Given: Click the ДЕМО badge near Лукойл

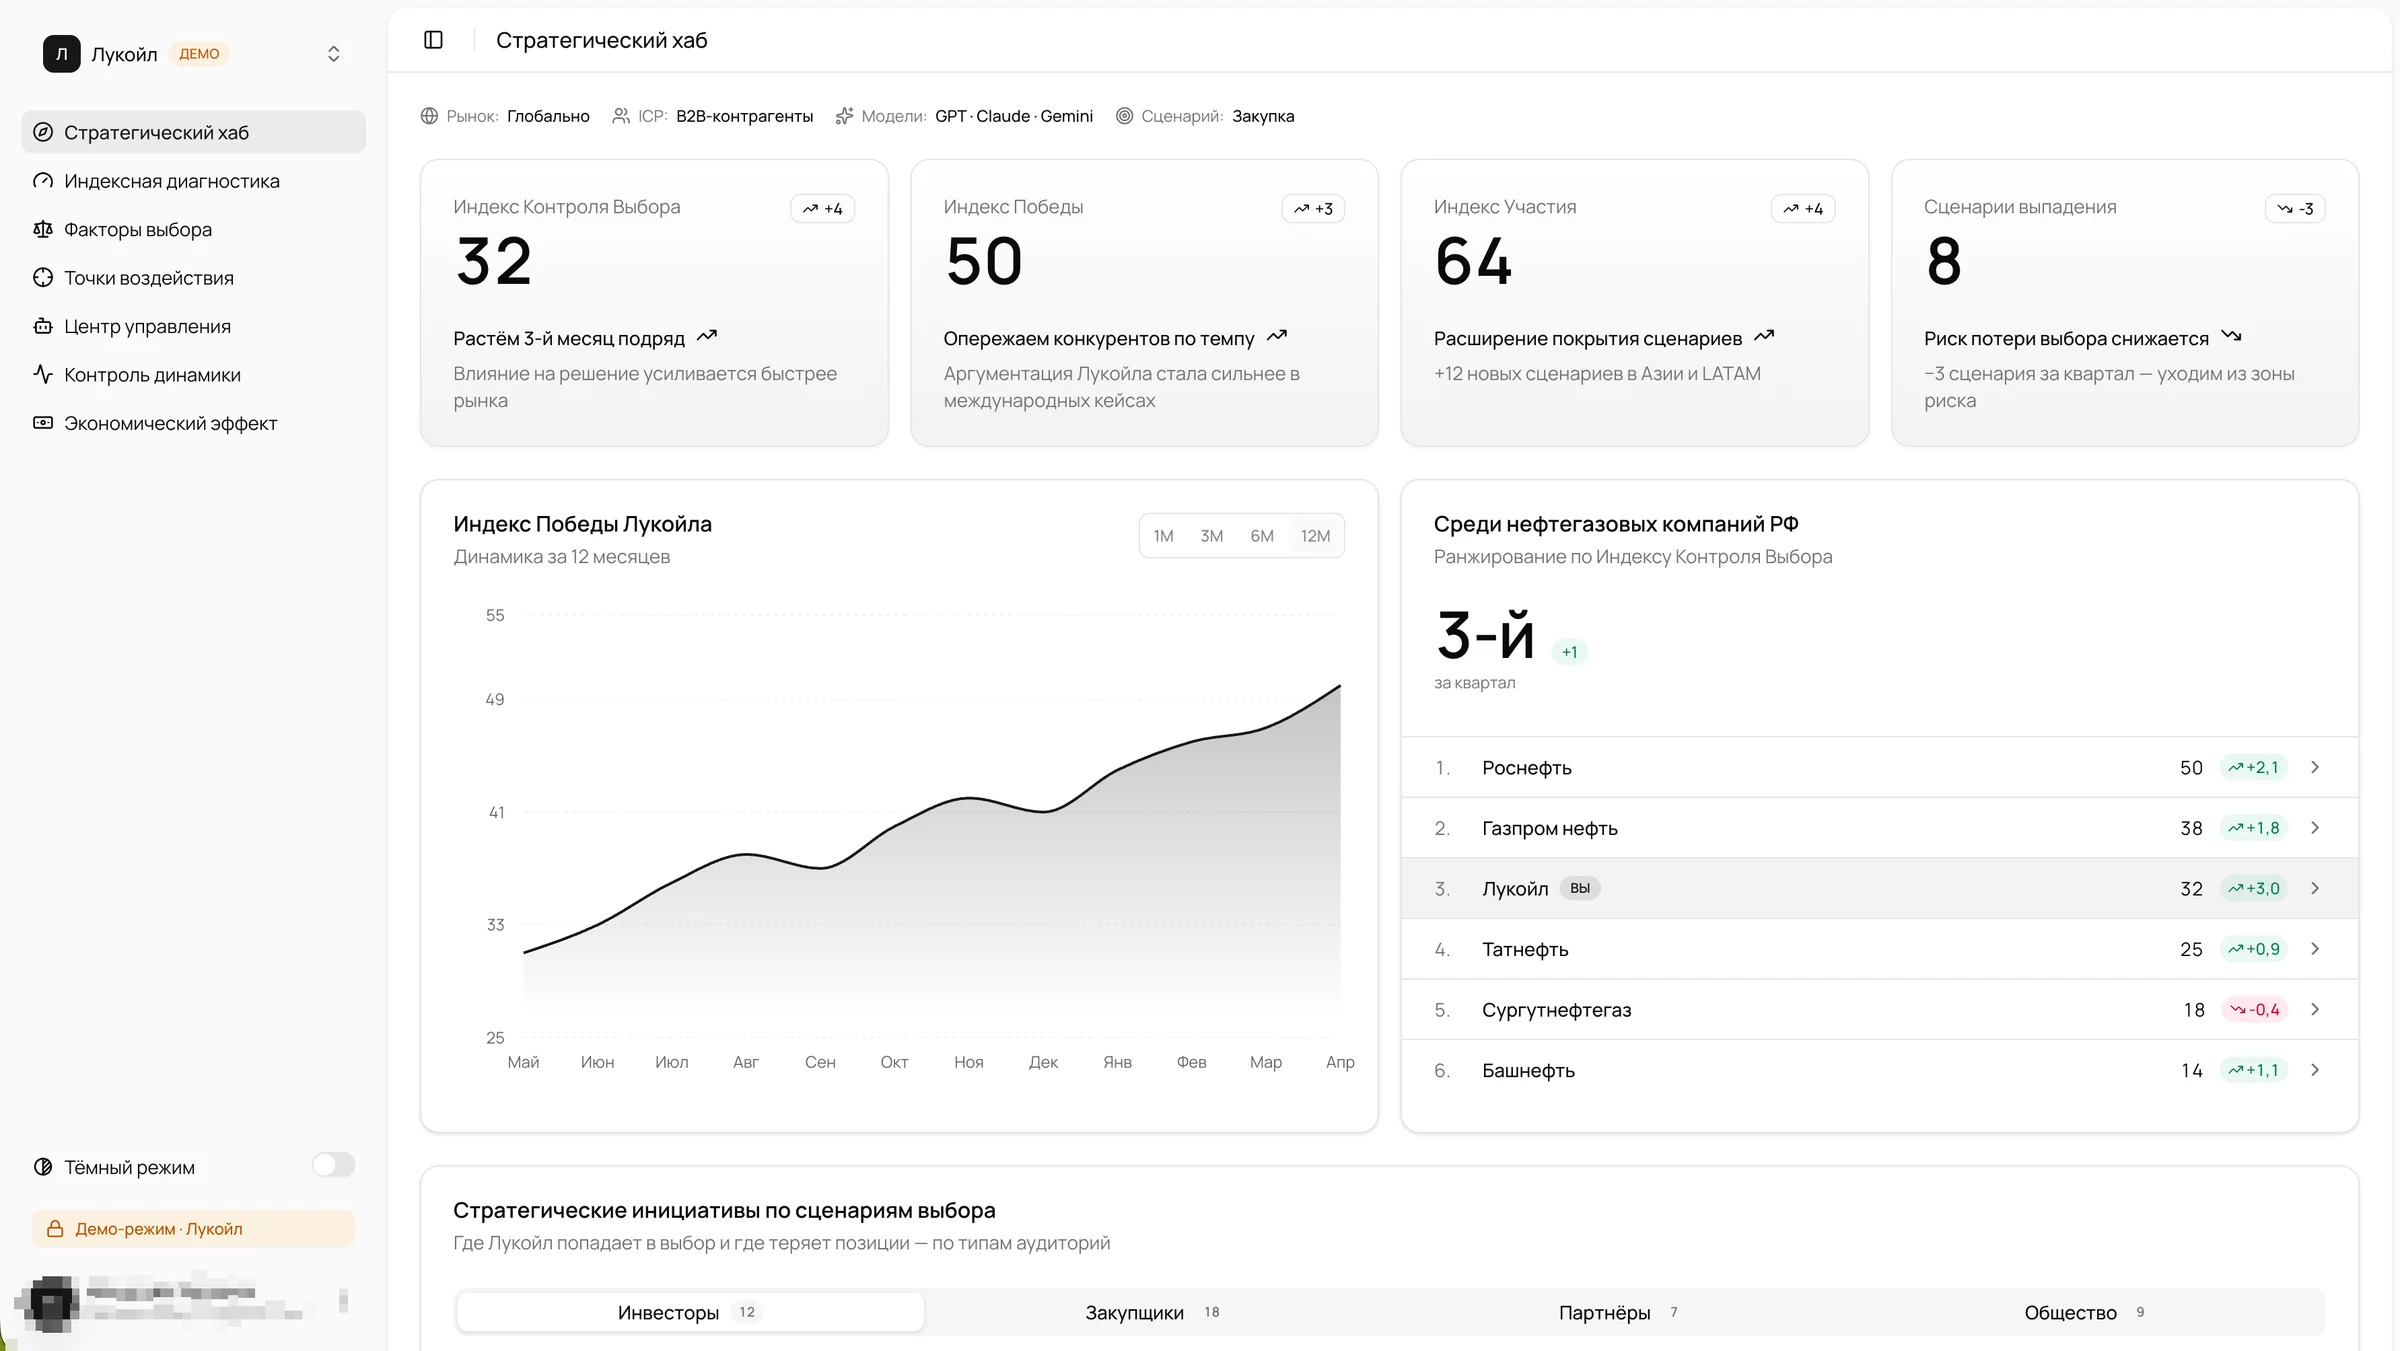Looking at the screenshot, I should [199, 54].
